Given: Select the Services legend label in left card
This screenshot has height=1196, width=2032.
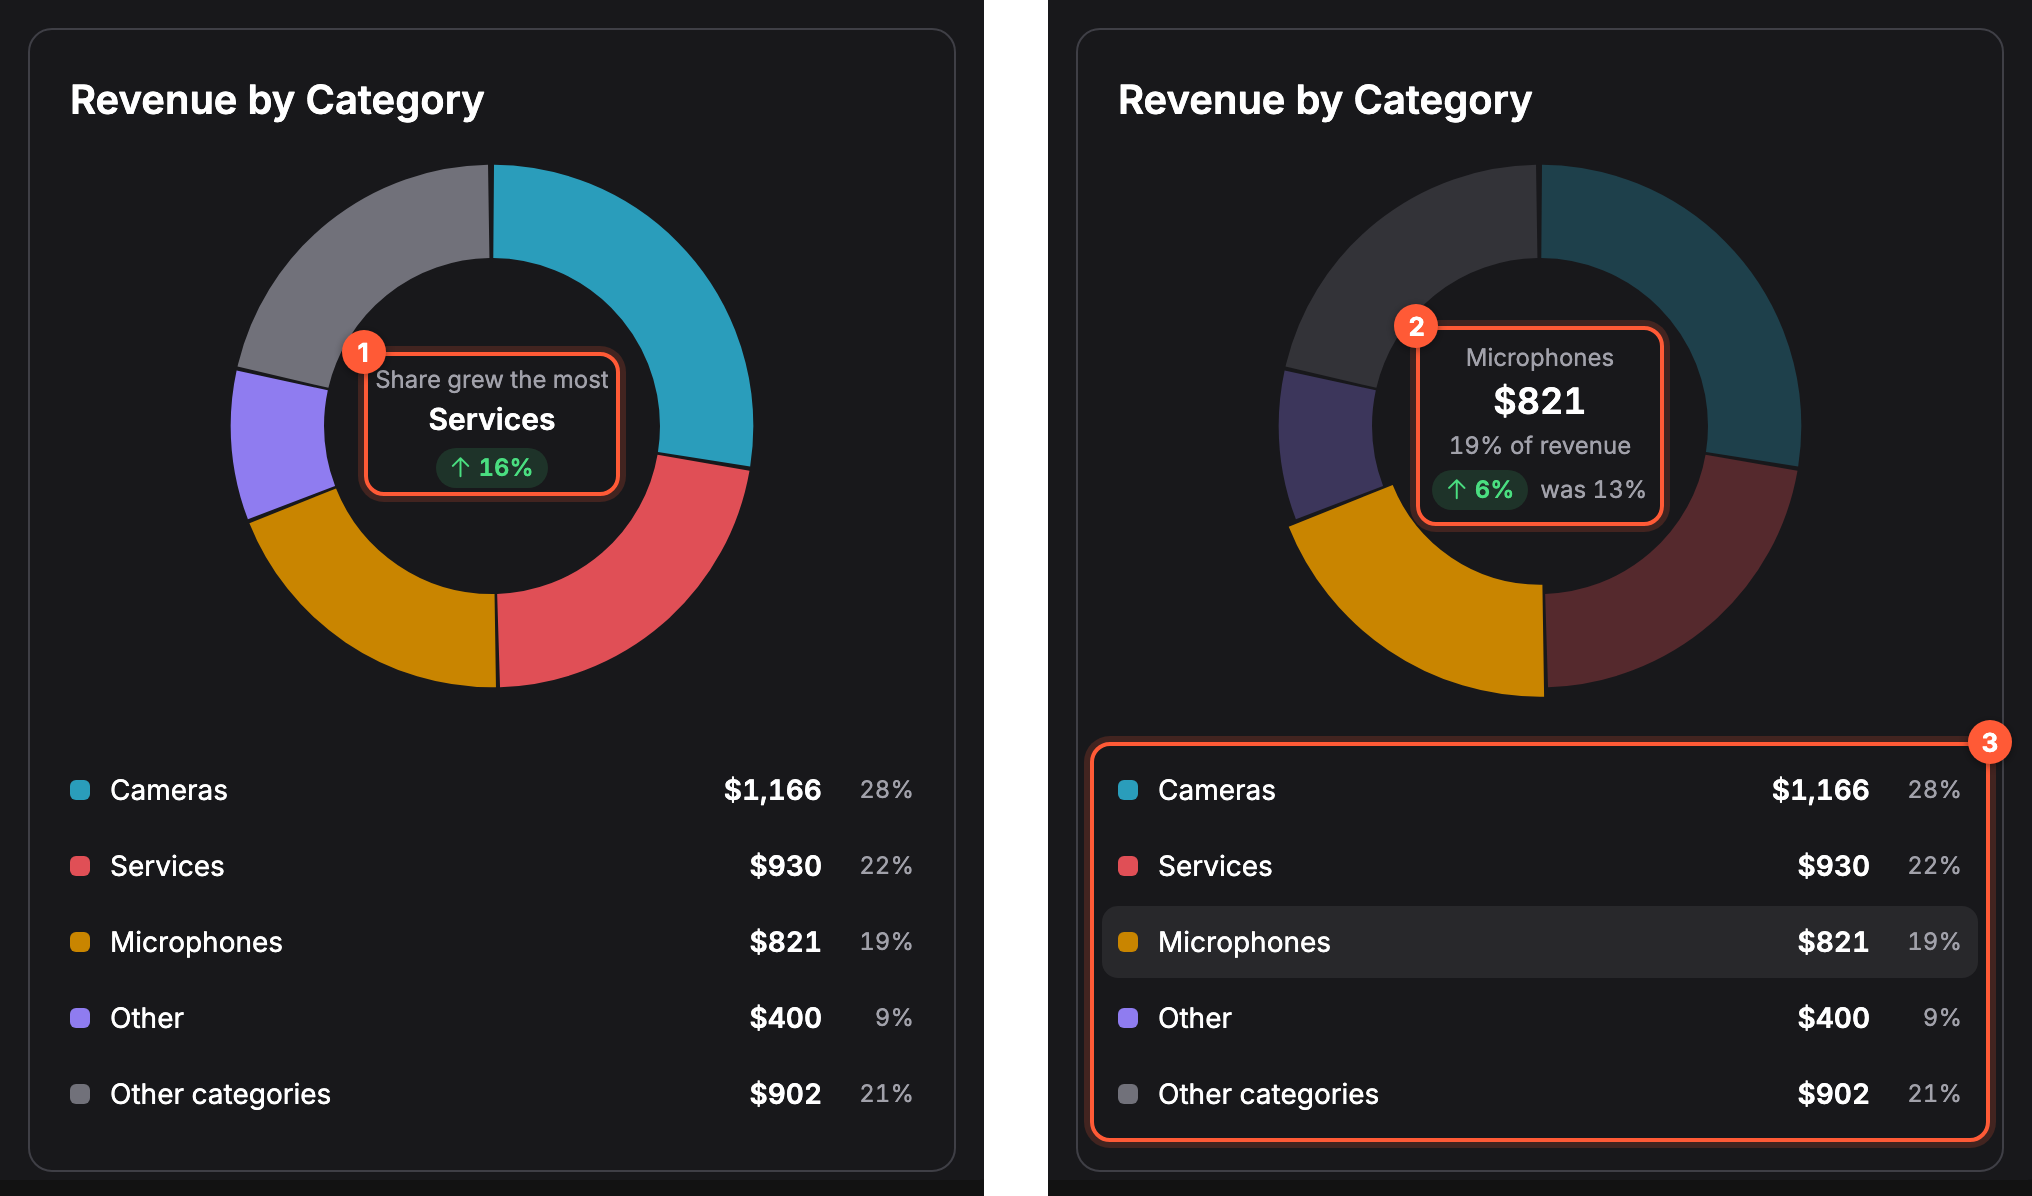Looking at the screenshot, I should (167, 866).
